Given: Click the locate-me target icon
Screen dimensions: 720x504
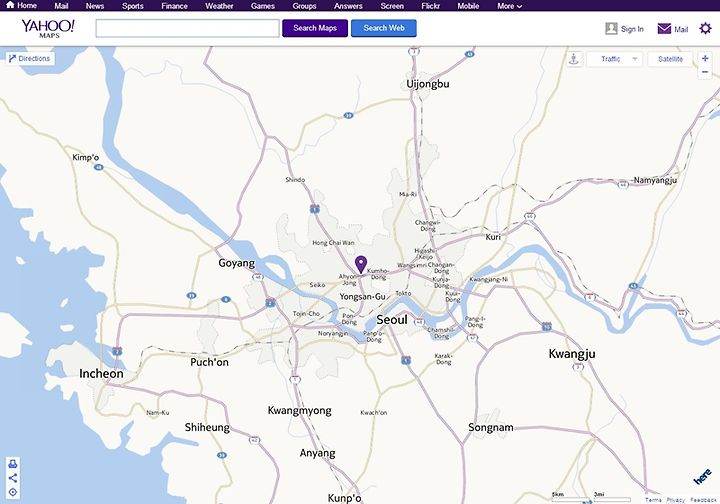Looking at the screenshot, I should 13,492.
